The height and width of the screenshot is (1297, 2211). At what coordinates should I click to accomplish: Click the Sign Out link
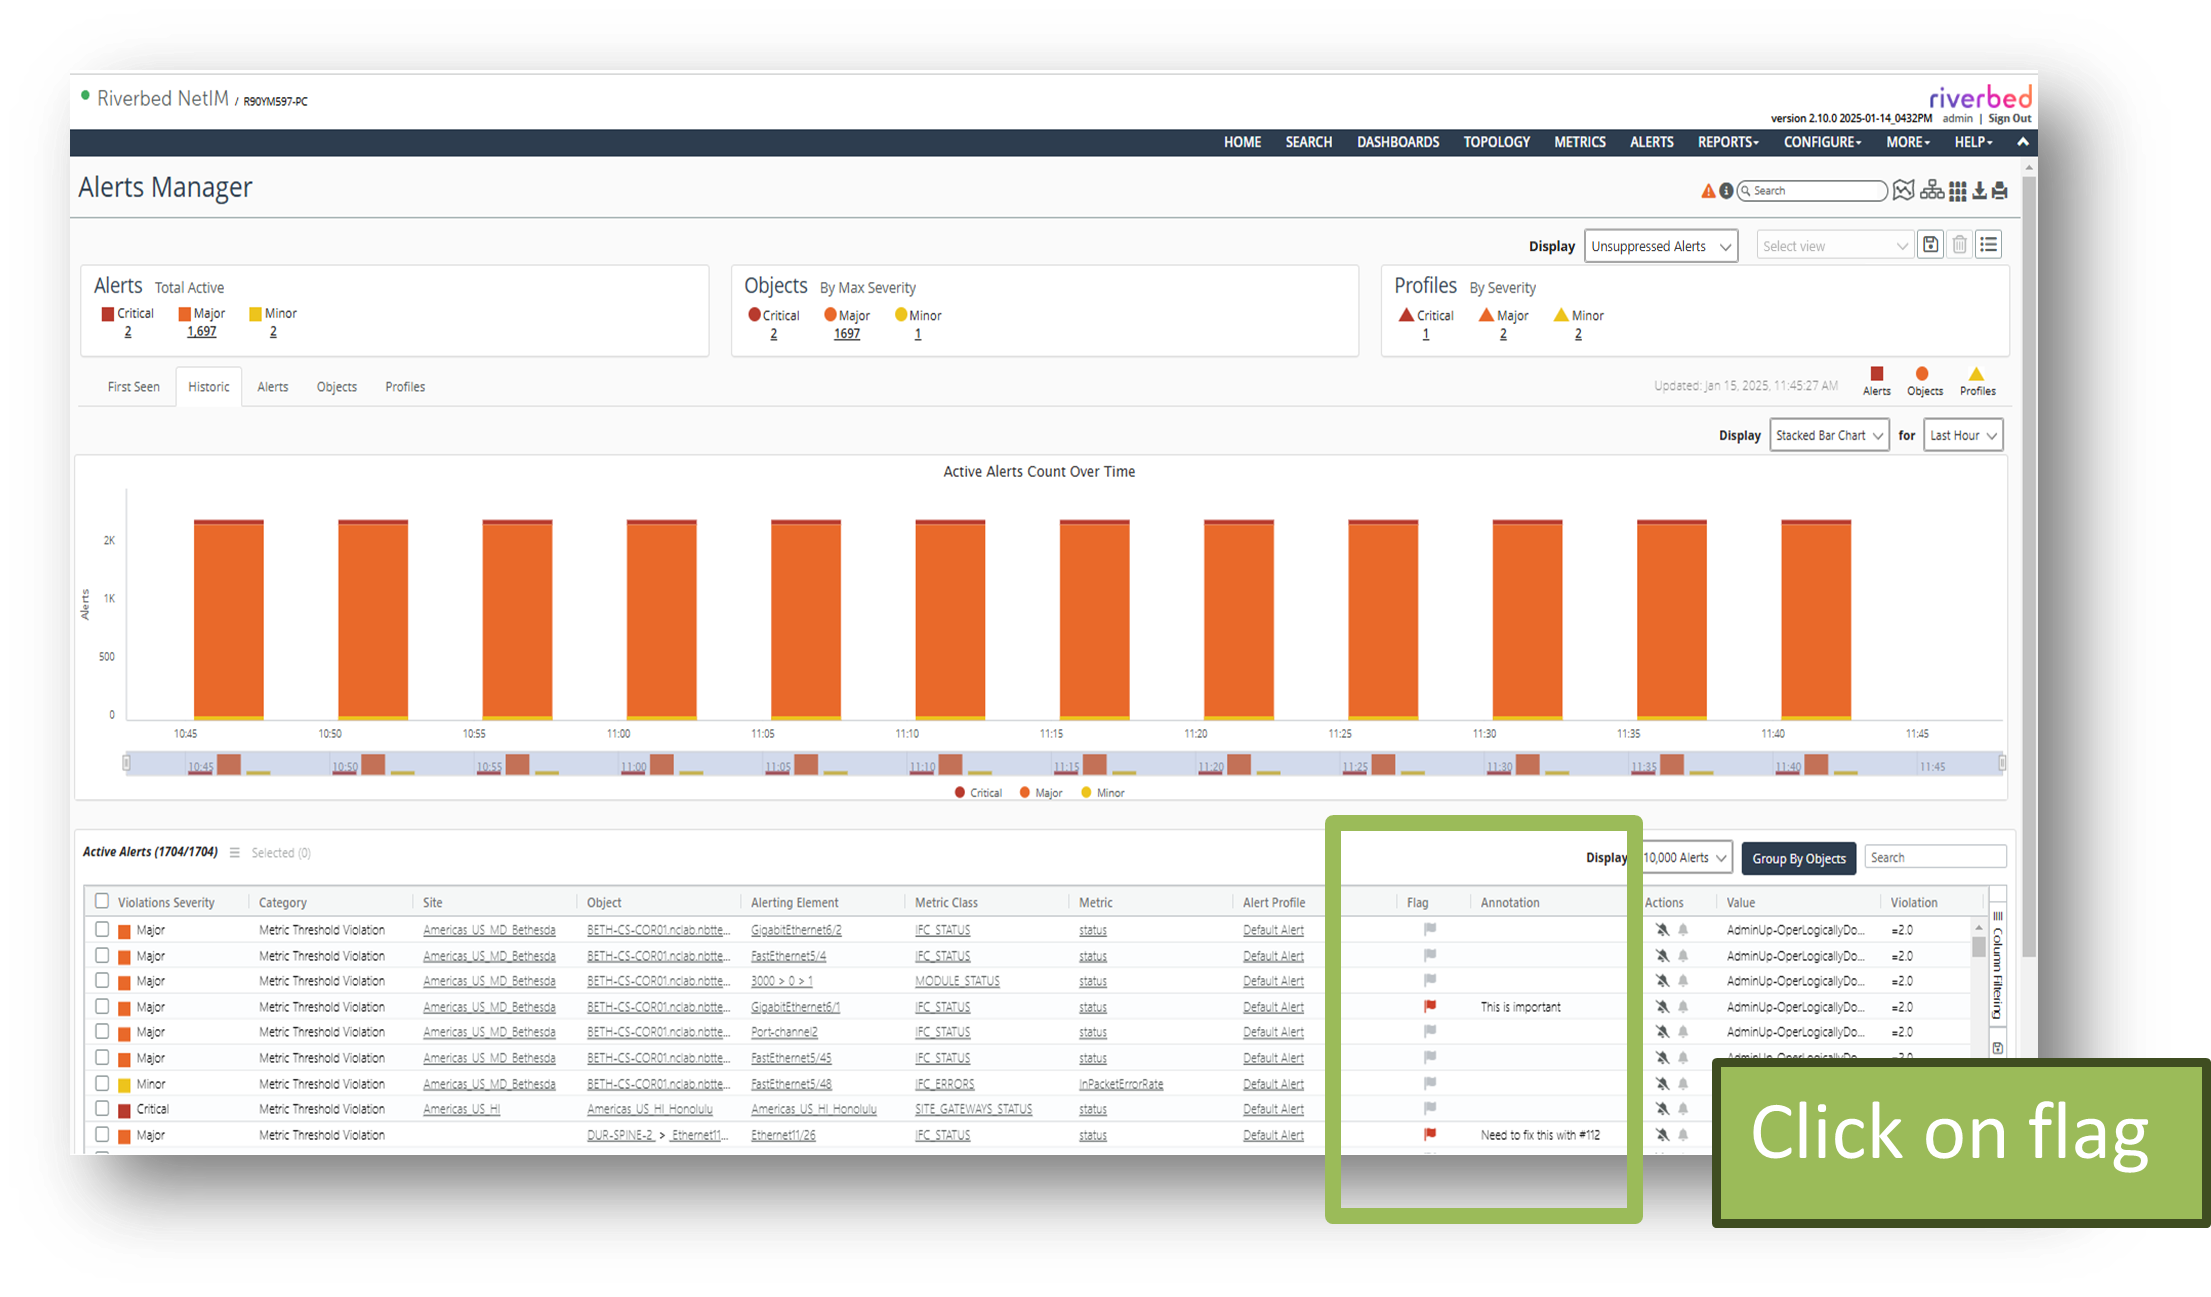2009,118
